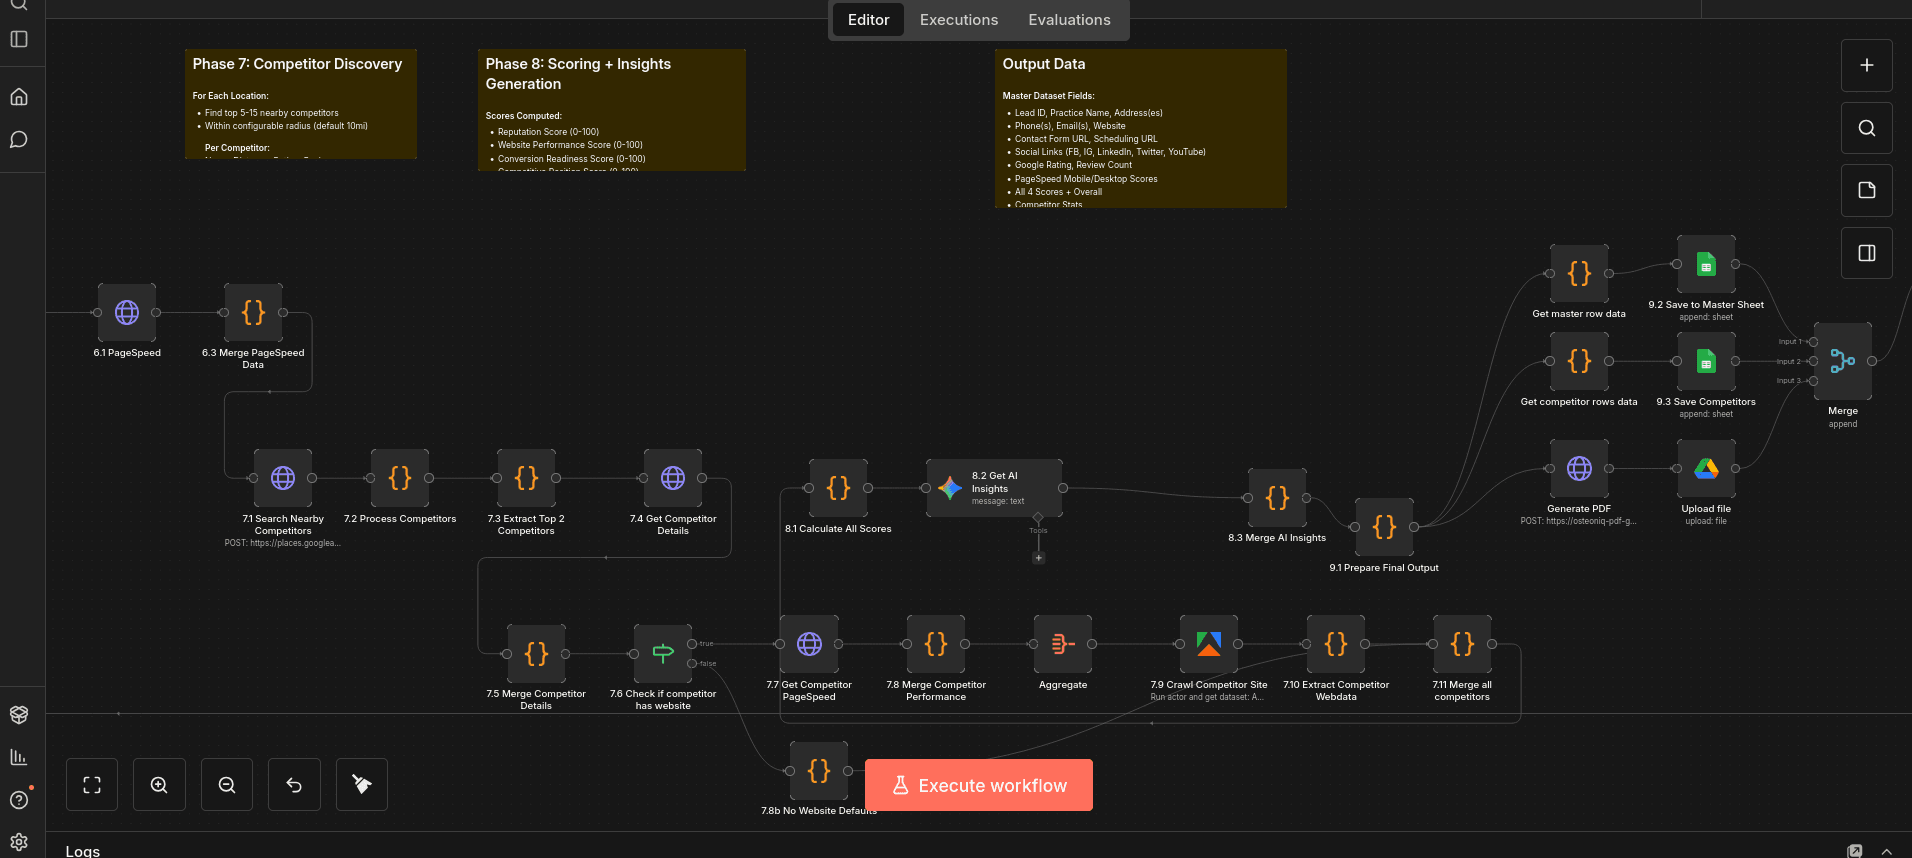Open the 7.2 Process Competitors code node
This screenshot has width=1912, height=858.
(x=400, y=478)
